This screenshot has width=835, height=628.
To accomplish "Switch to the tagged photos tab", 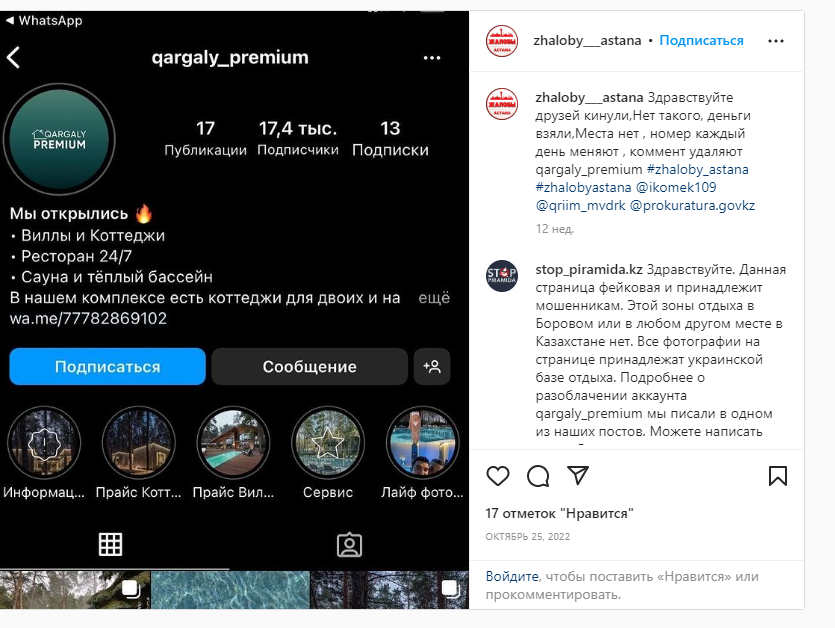I will click(349, 545).
